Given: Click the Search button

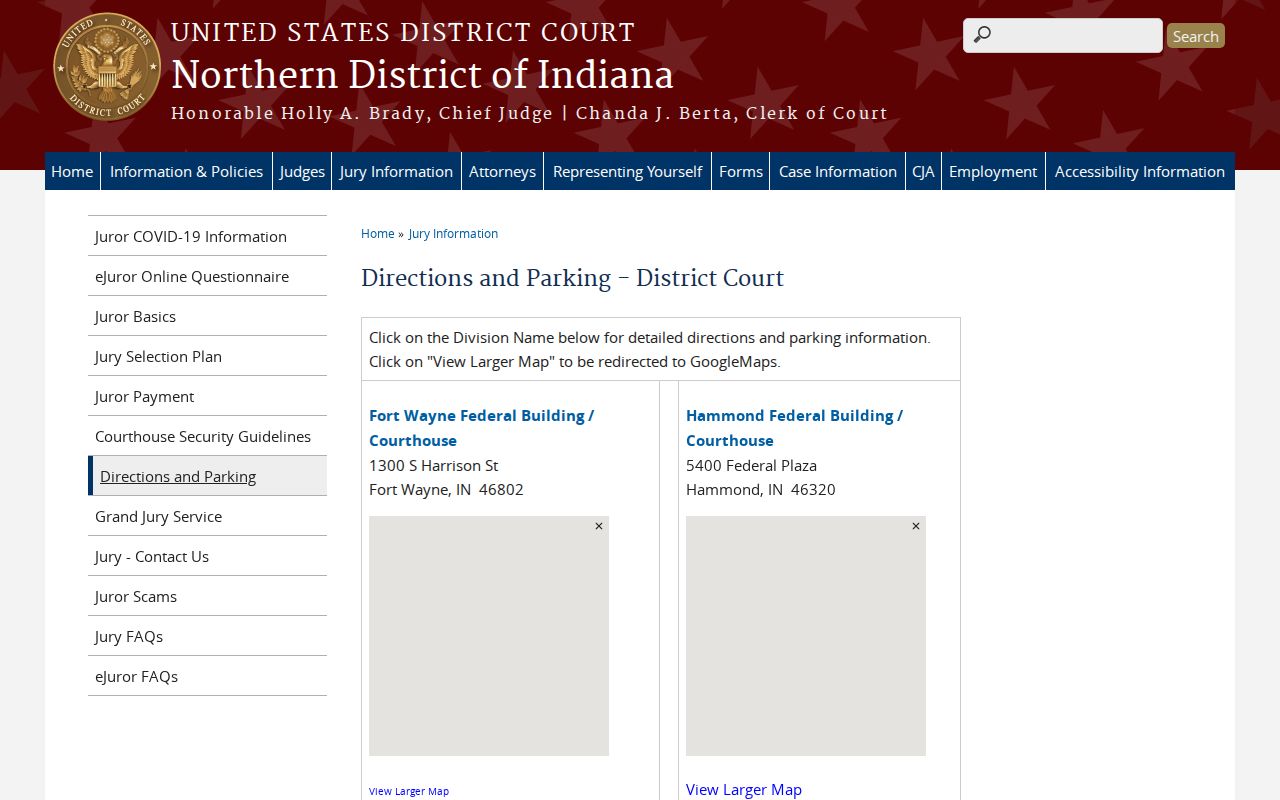Looking at the screenshot, I should tap(1195, 36).
